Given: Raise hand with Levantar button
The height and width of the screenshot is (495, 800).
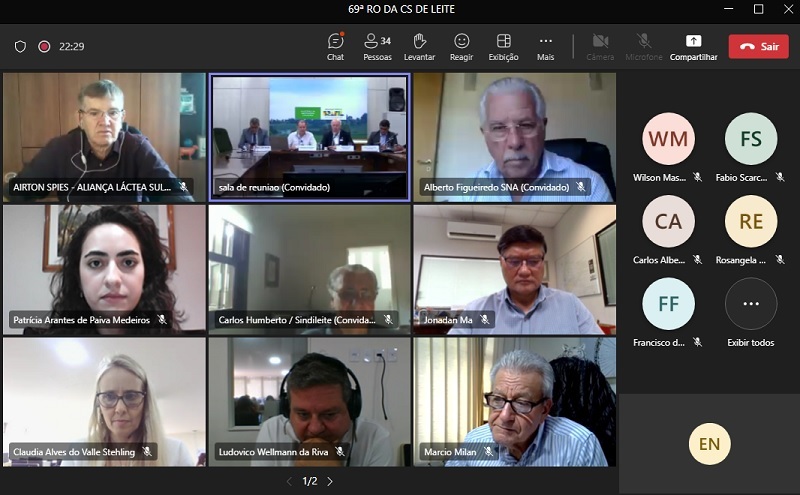Looking at the screenshot, I should pos(420,46).
